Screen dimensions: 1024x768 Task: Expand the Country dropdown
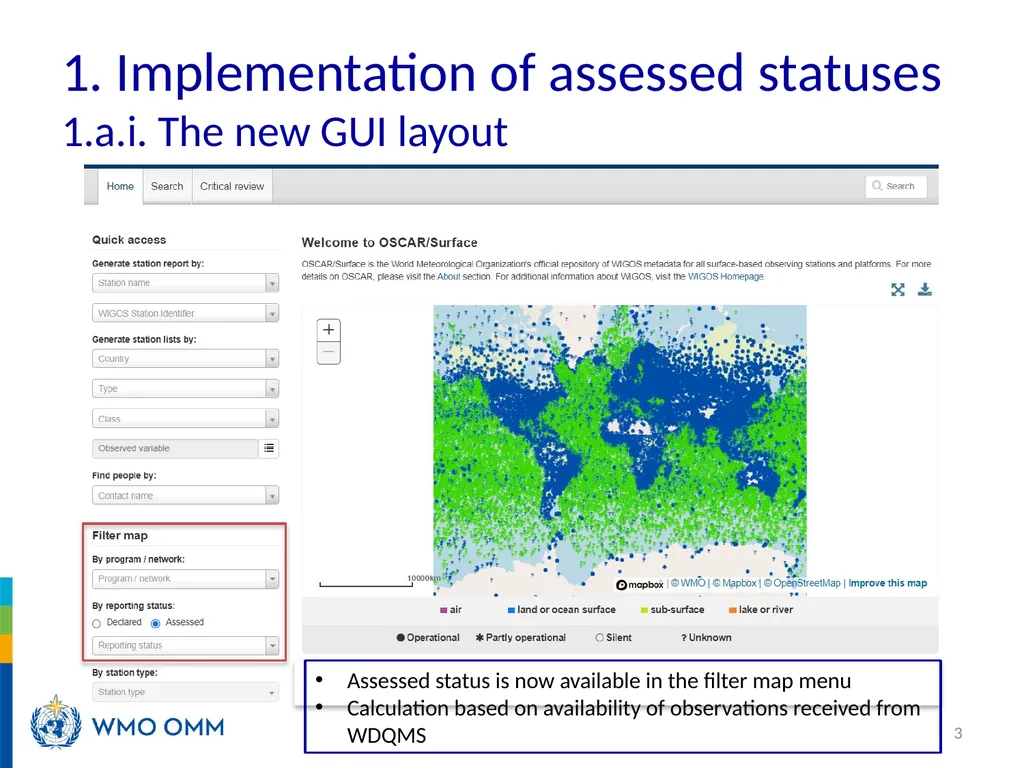coord(185,359)
